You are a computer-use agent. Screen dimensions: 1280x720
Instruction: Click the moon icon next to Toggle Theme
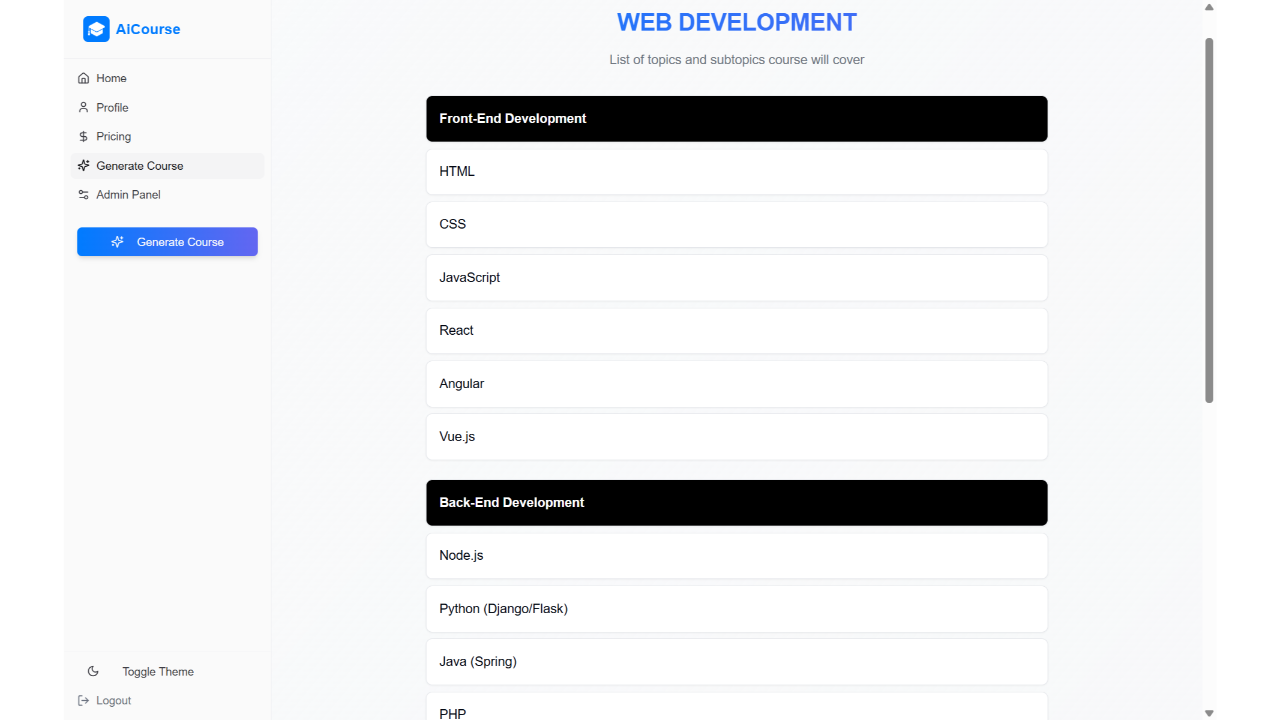[93, 670]
